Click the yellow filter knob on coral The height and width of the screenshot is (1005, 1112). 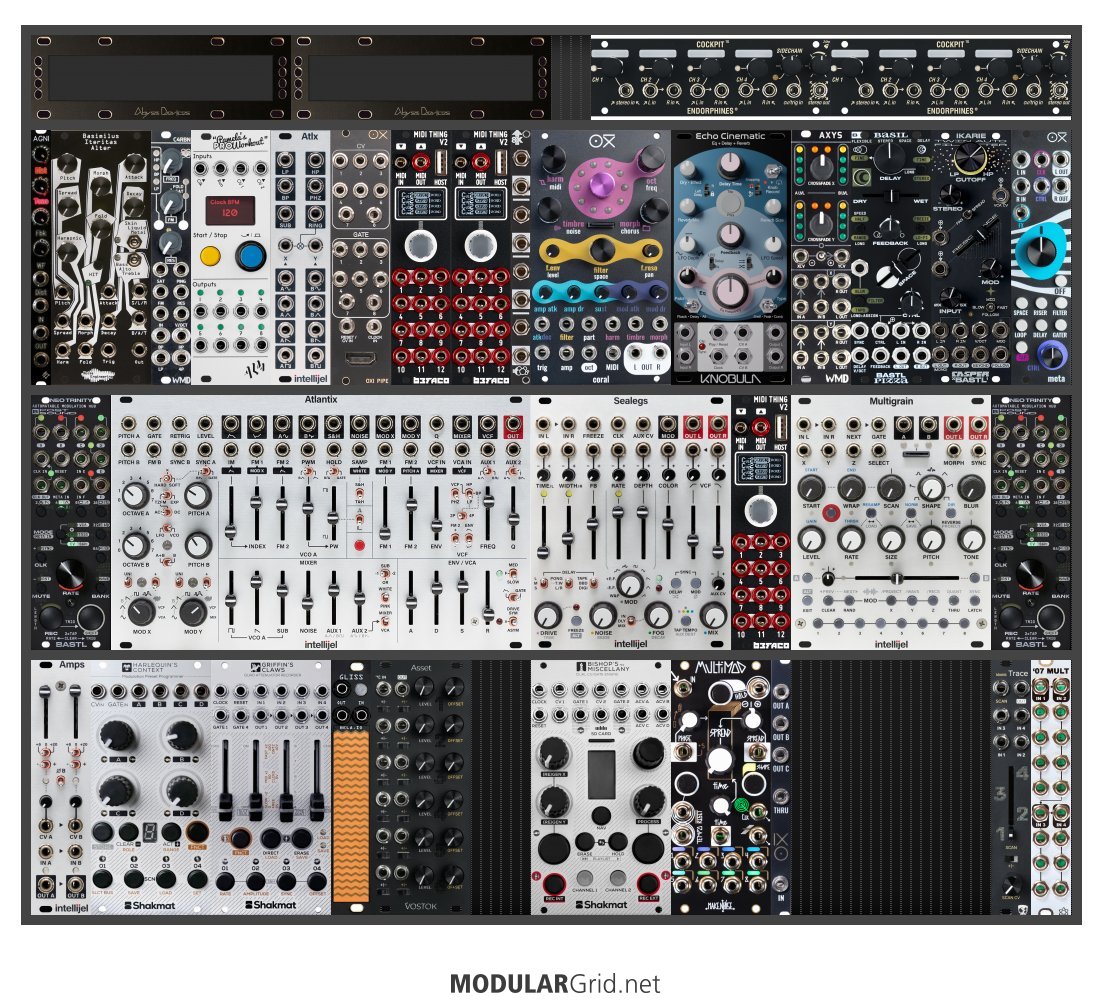[x=601, y=249]
